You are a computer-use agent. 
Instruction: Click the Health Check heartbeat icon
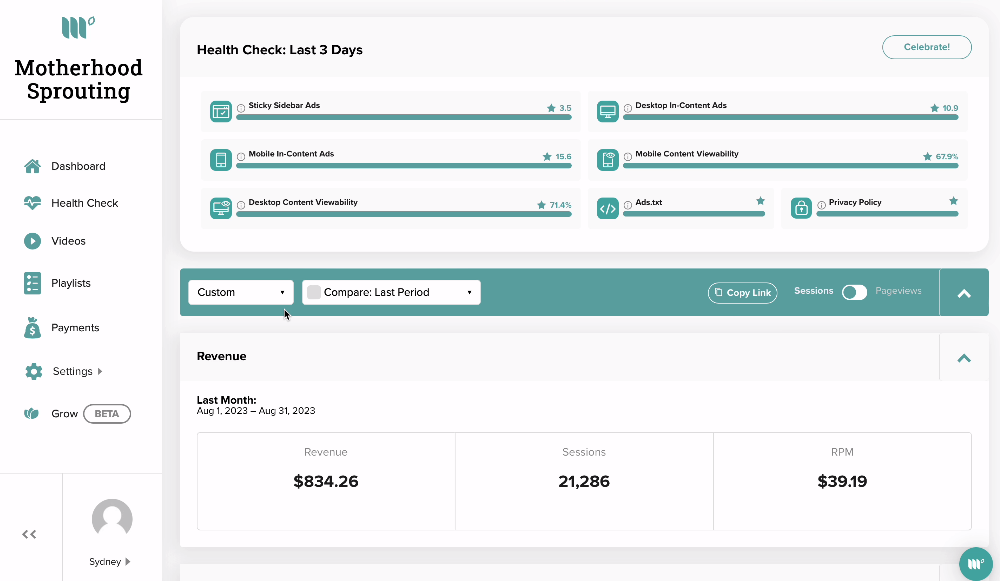33,203
